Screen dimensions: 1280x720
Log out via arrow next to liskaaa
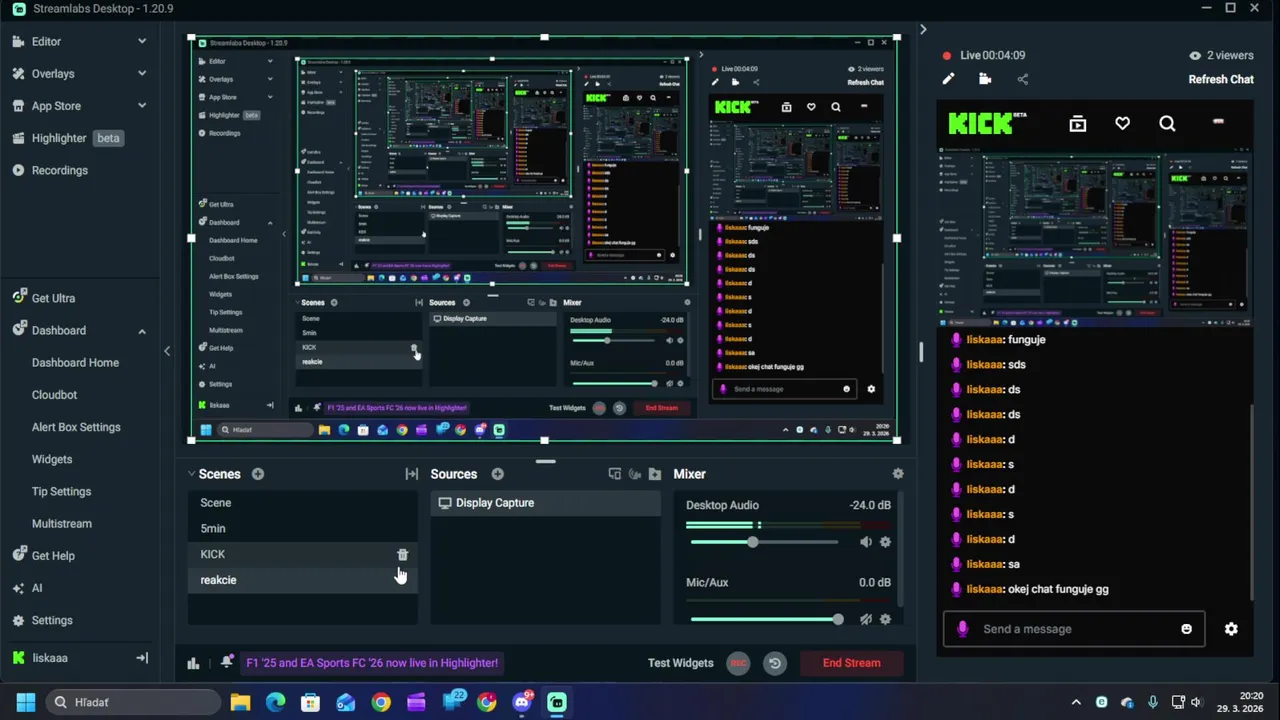(142, 658)
